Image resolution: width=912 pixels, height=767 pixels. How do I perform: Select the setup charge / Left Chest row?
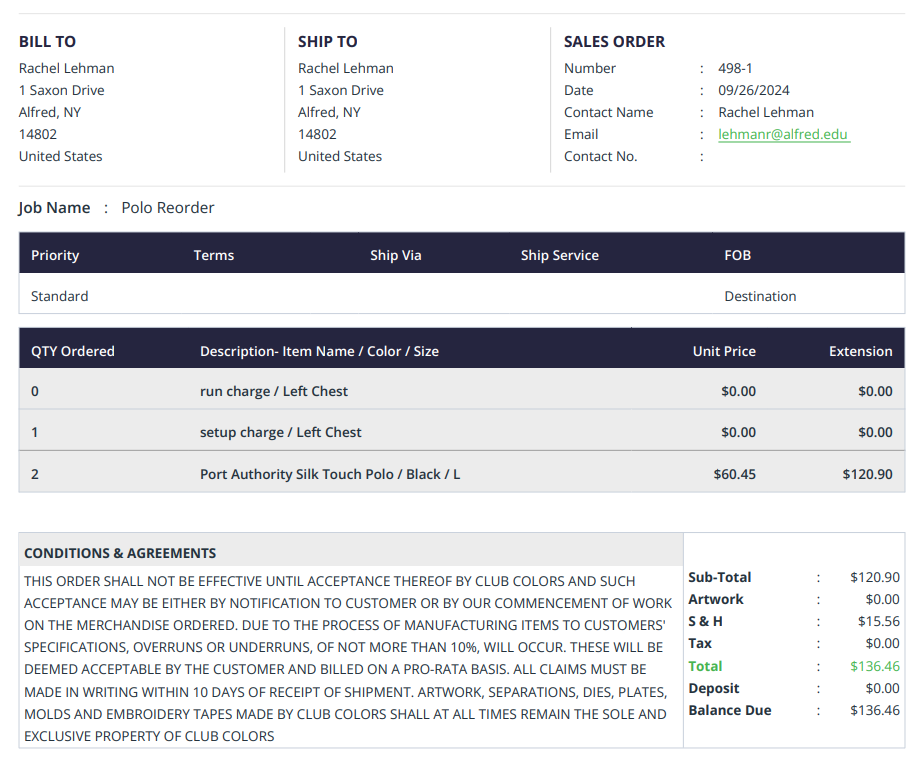pyautogui.click(x=281, y=432)
